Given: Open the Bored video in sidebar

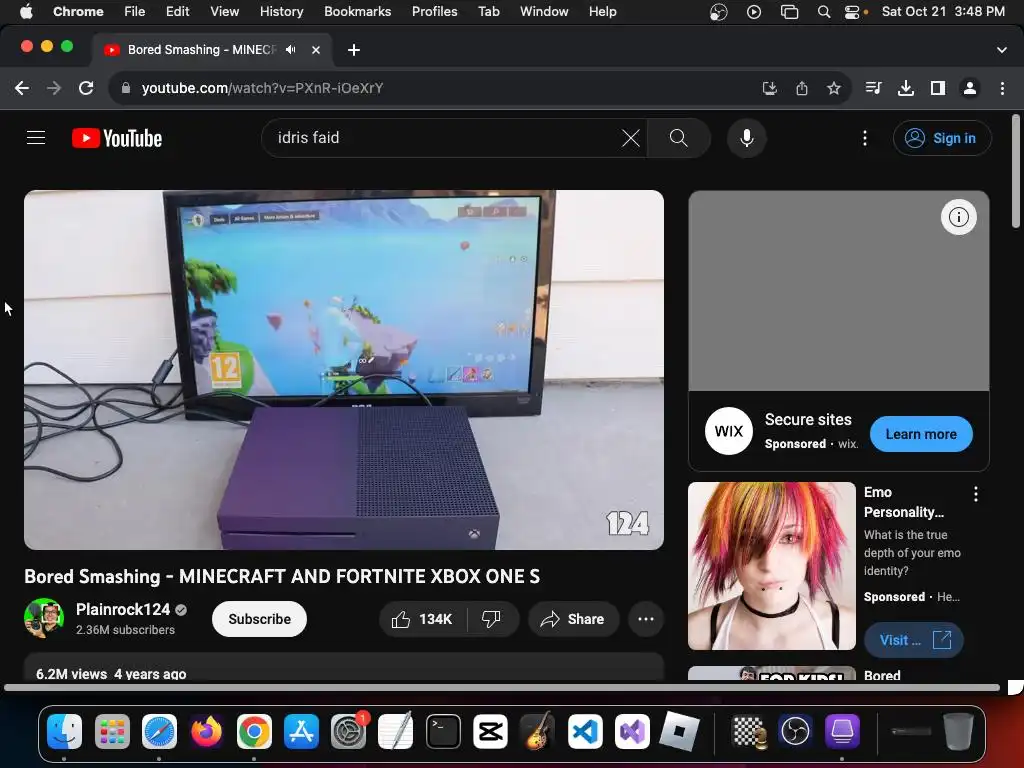Looking at the screenshot, I should pyautogui.click(x=772, y=673).
